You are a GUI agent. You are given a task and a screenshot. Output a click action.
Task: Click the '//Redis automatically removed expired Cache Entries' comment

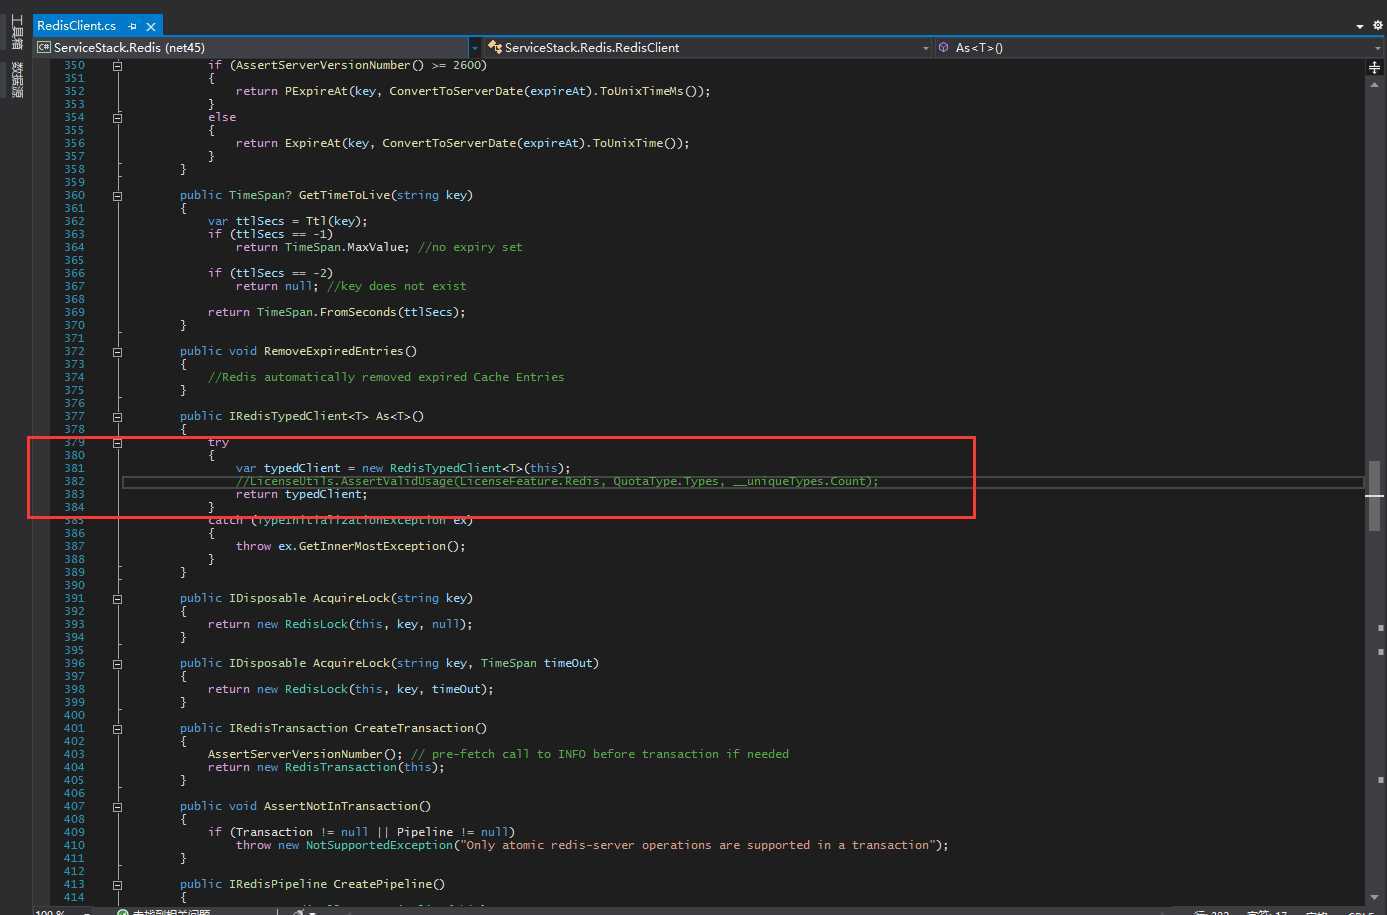[386, 377]
